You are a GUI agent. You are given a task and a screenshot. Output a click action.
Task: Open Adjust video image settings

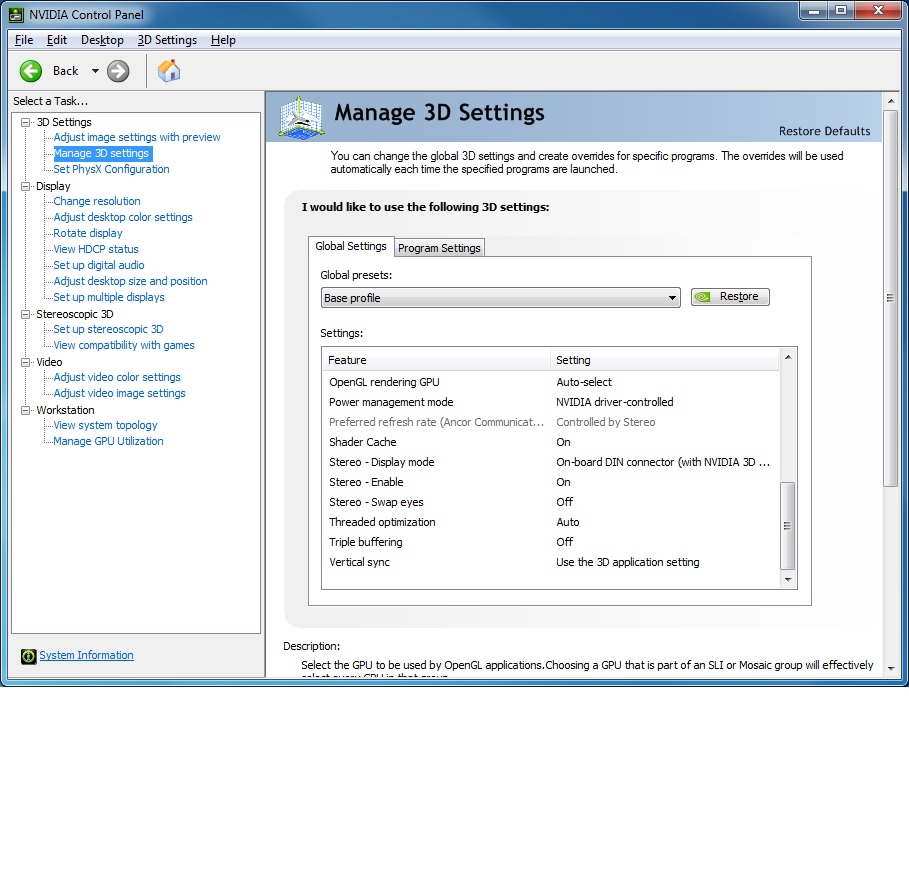[119, 394]
